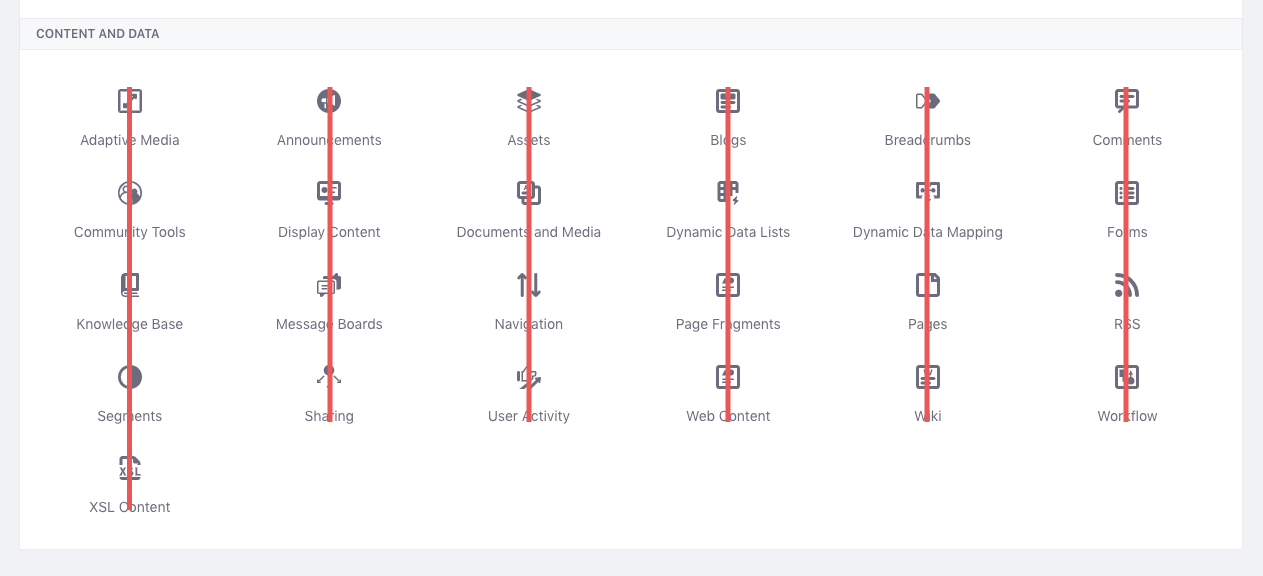This screenshot has height=576, width=1263.
Task: Open the User Activity icon
Action: (x=529, y=377)
